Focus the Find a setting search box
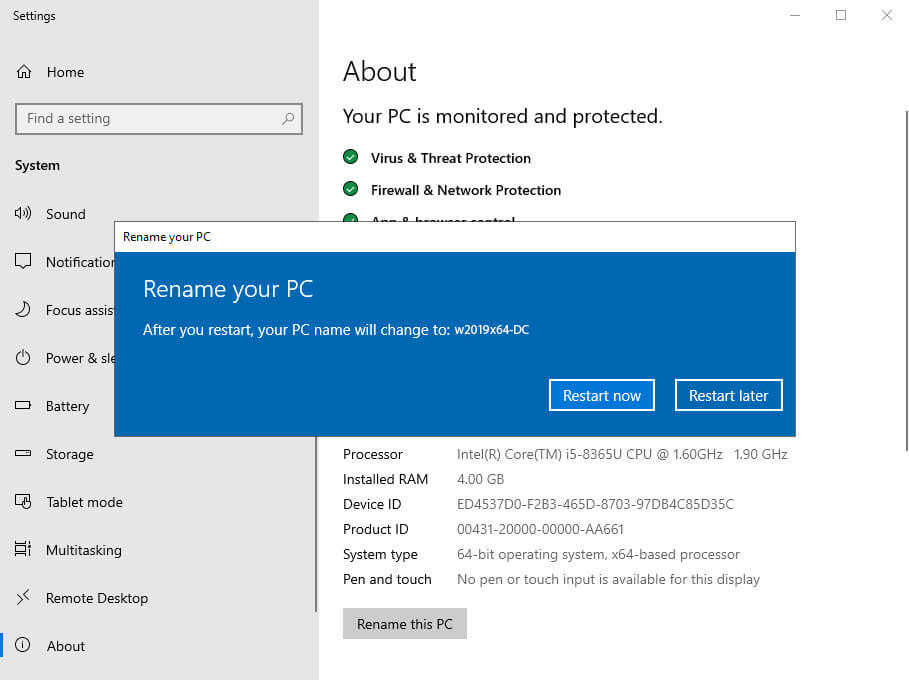The width and height of the screenshot is (909, 680). coord(159,119)
